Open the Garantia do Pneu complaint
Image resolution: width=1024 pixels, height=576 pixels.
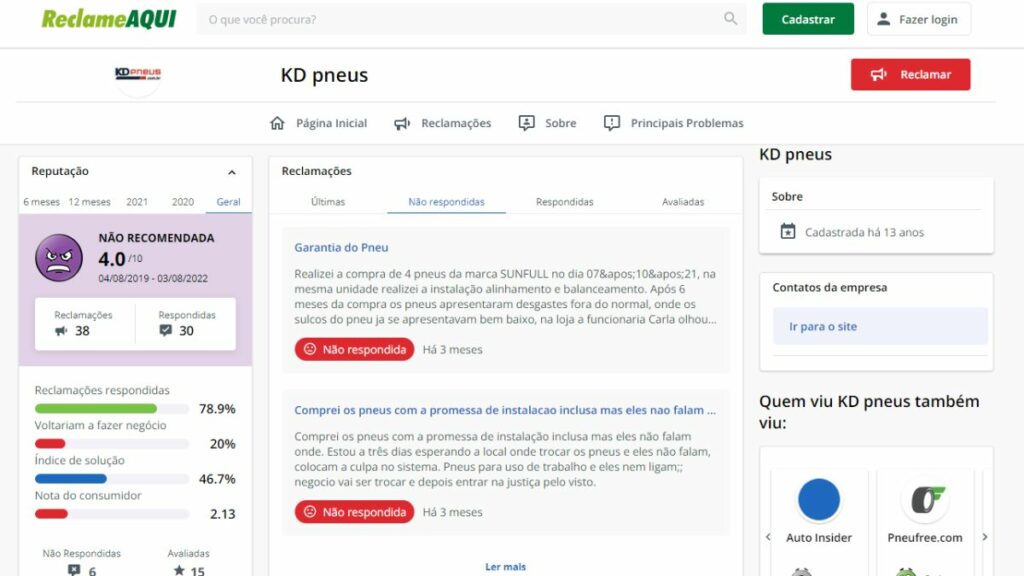tap(341, 247)
